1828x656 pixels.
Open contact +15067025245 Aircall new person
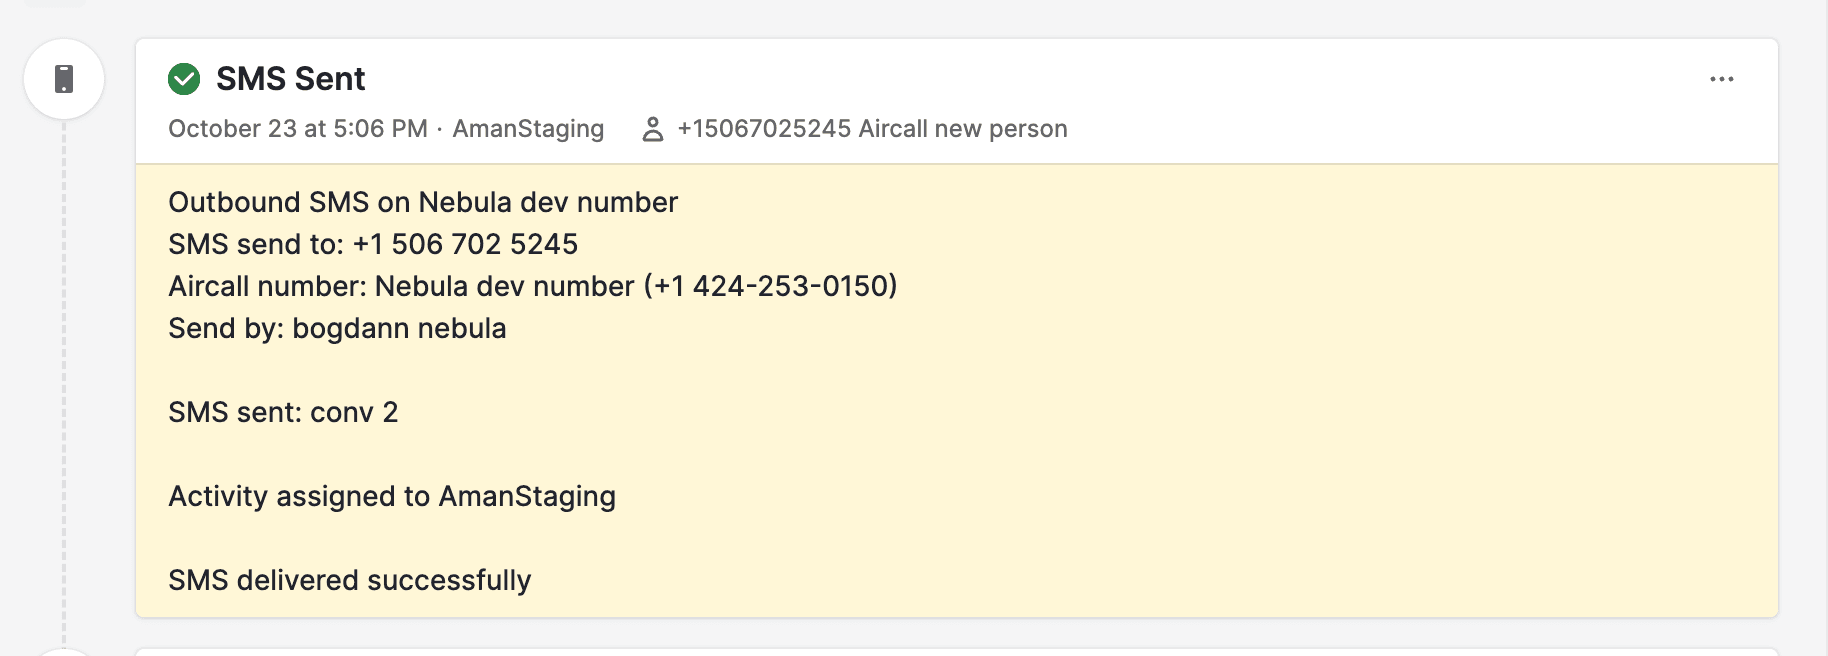click(872, 129)
